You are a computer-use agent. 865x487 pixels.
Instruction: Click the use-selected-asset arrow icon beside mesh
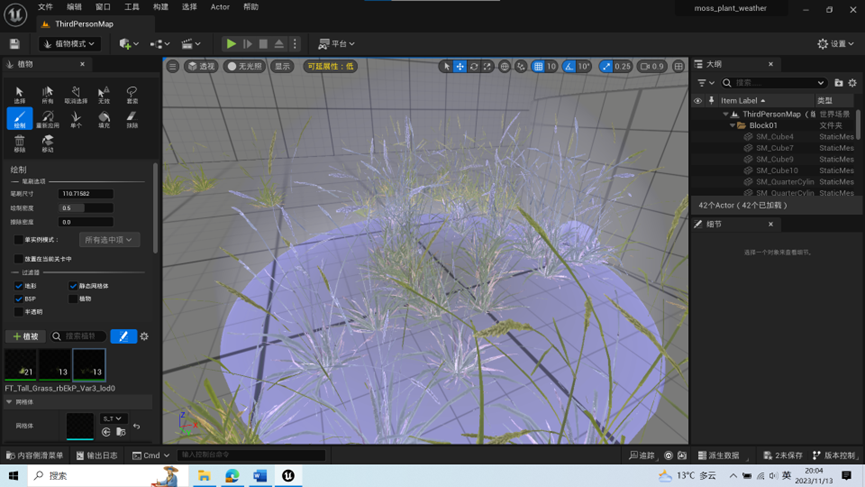pos(106,432)
